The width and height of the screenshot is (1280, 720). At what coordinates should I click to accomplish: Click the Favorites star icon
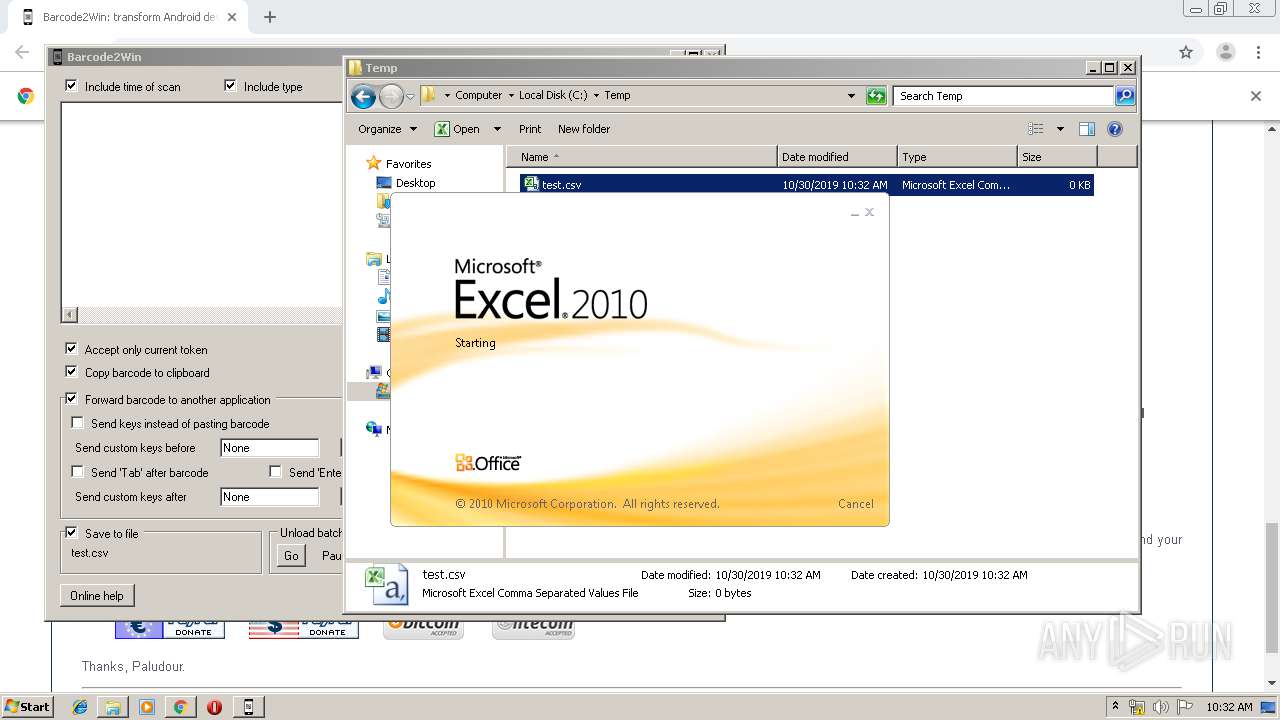coord(374,163)
